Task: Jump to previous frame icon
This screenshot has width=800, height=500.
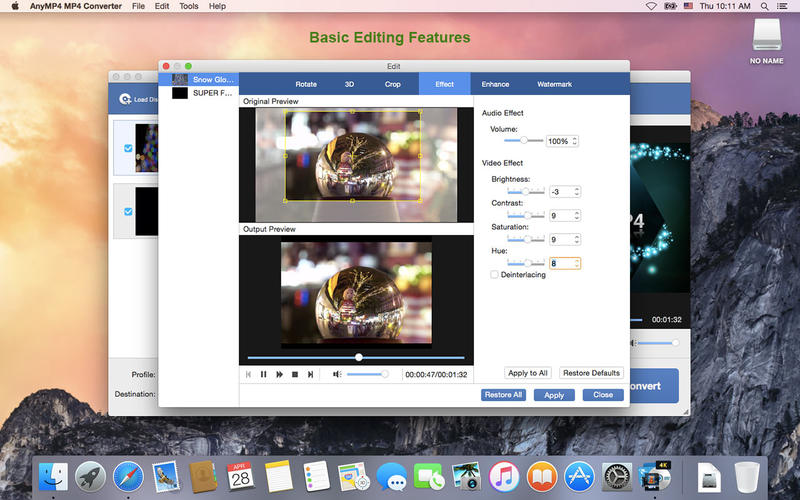Action: tap(248, 374)
